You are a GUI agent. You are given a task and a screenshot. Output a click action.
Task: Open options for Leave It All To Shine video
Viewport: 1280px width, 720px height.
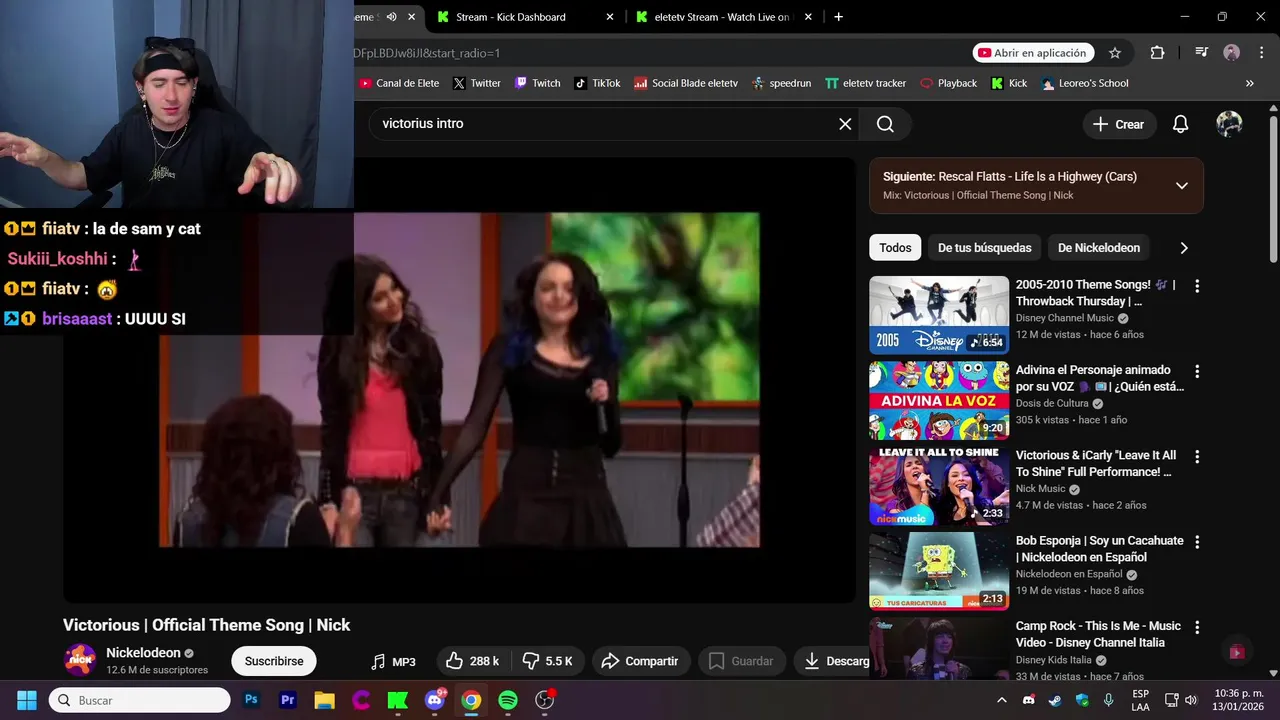(1197, 456)
